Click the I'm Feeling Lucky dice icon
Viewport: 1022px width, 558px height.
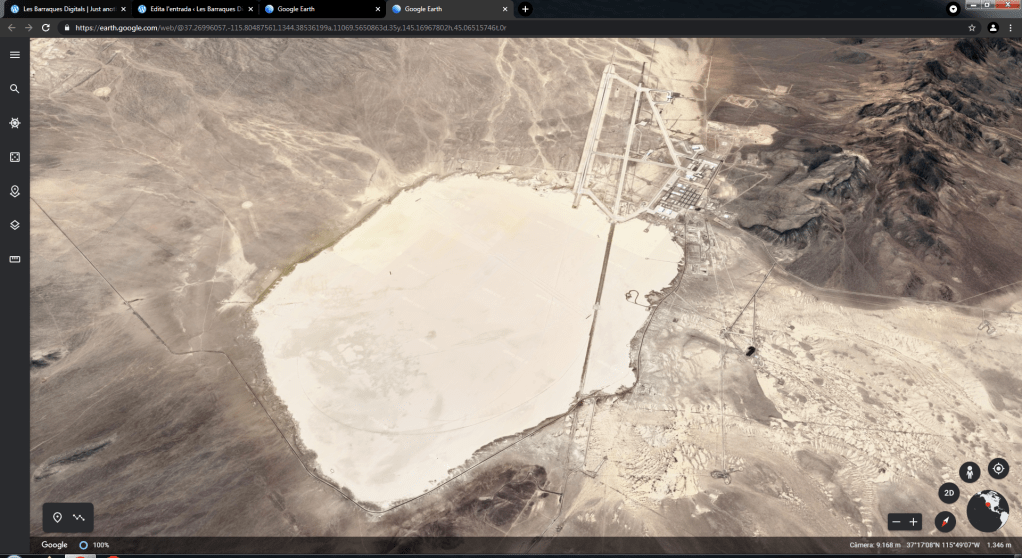pos(15,157)
